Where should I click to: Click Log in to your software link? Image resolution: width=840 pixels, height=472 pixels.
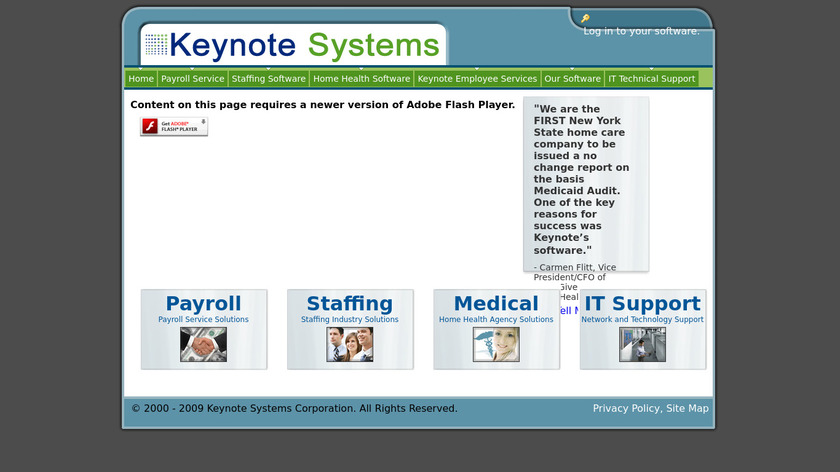(641, 31)
